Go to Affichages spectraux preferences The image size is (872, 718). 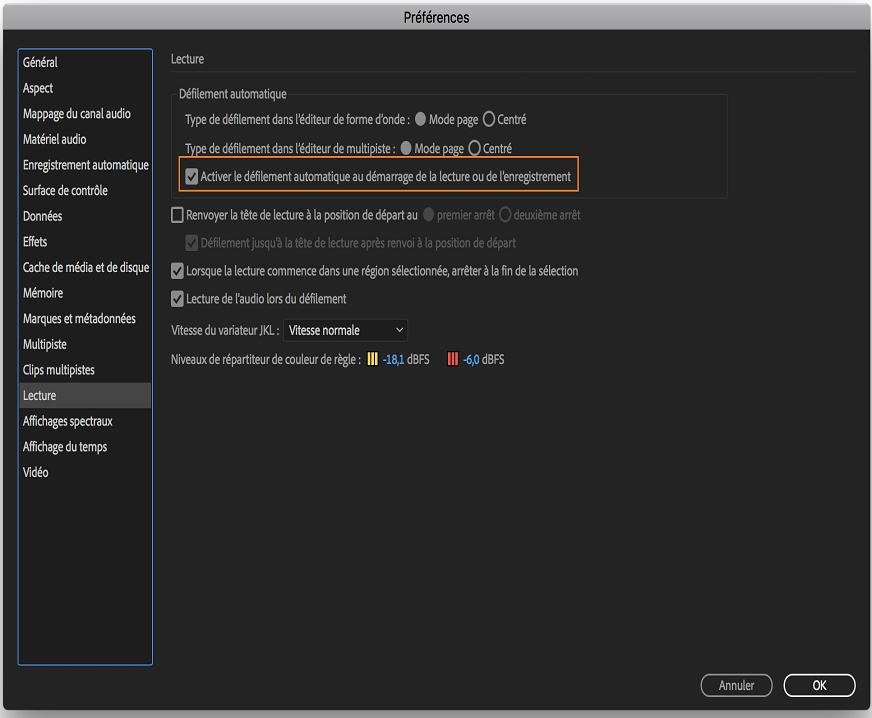[68, 421]
